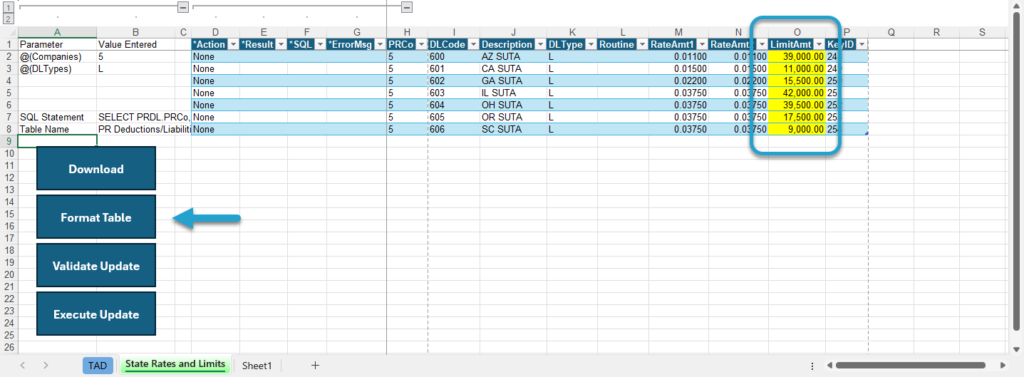Open the *Result column filter dropdown
The height and width of the screenshot is (377, 1024).
pyautogui.click(x=281, y=44)
